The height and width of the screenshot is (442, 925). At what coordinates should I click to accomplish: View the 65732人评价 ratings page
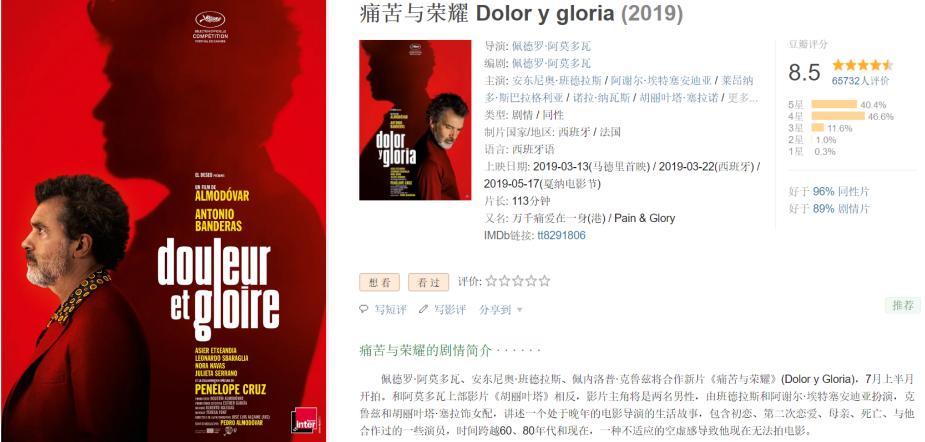tap(860, 81)
